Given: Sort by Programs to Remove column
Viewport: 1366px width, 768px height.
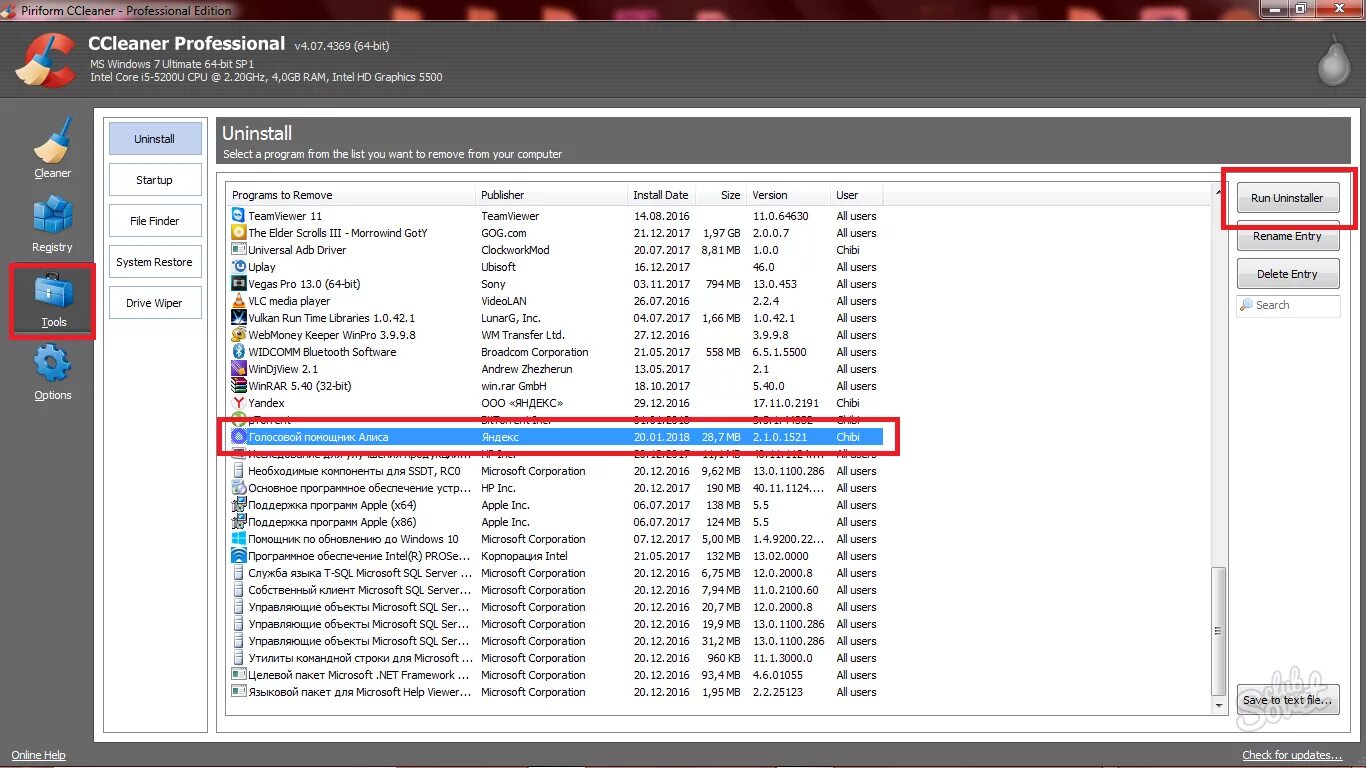Looking at the screenshot, I should tap(351, 195).
